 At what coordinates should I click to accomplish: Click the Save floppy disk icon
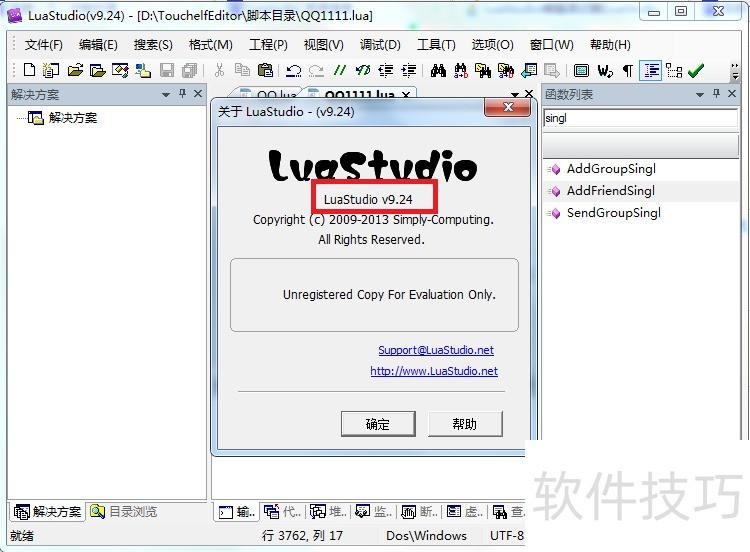(x=166, y=70)
